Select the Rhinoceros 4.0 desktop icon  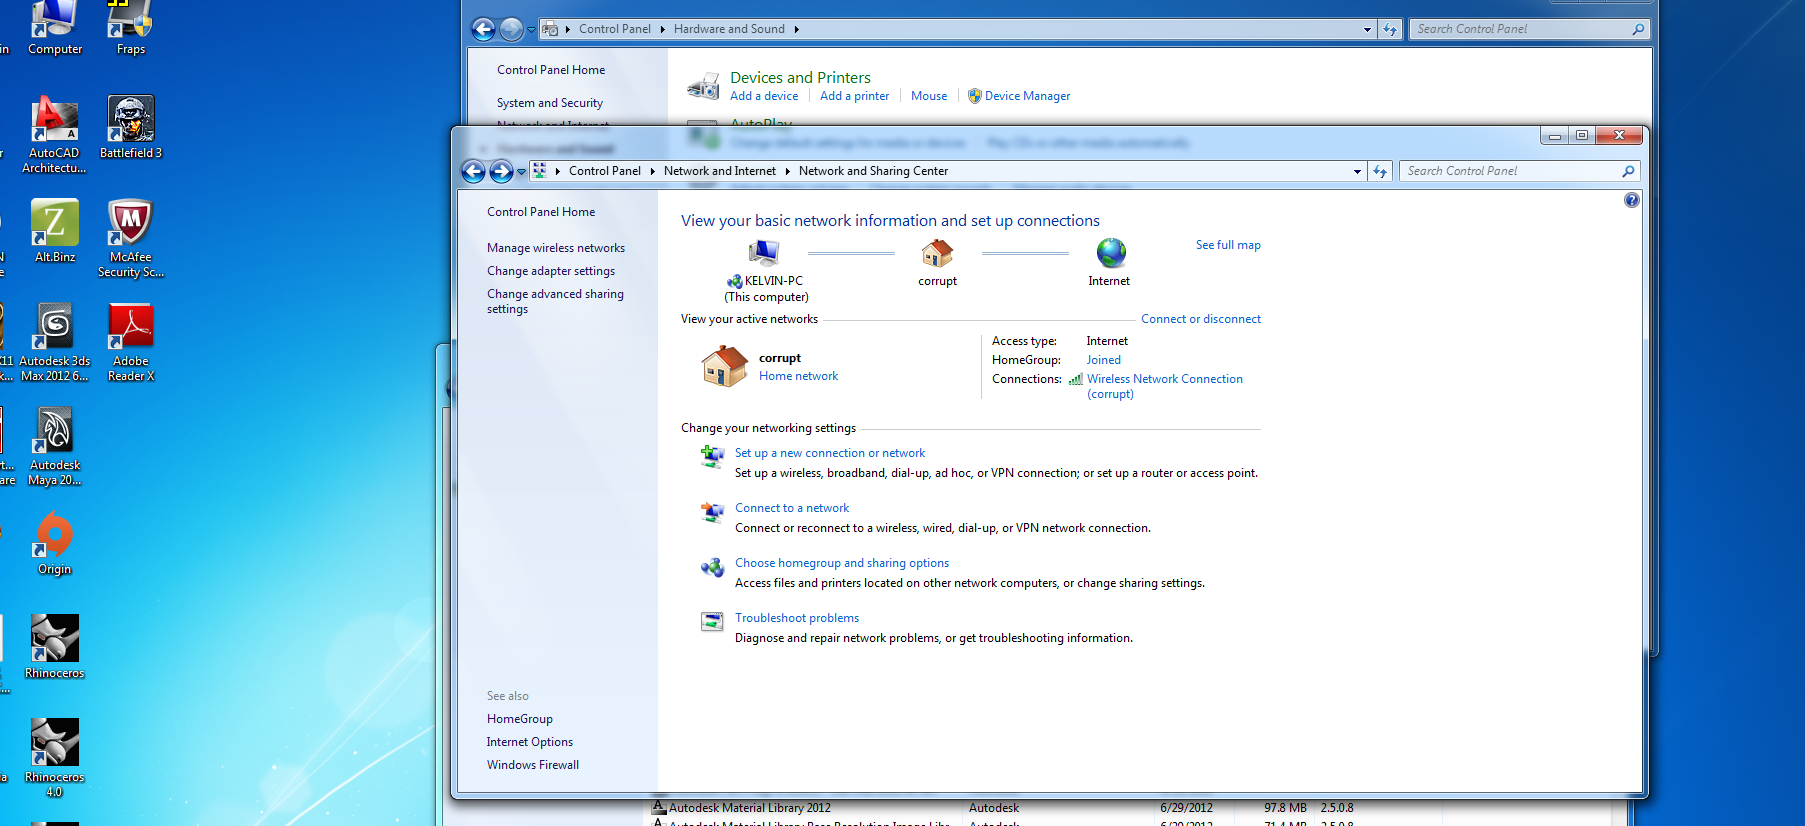pos(55,759)
